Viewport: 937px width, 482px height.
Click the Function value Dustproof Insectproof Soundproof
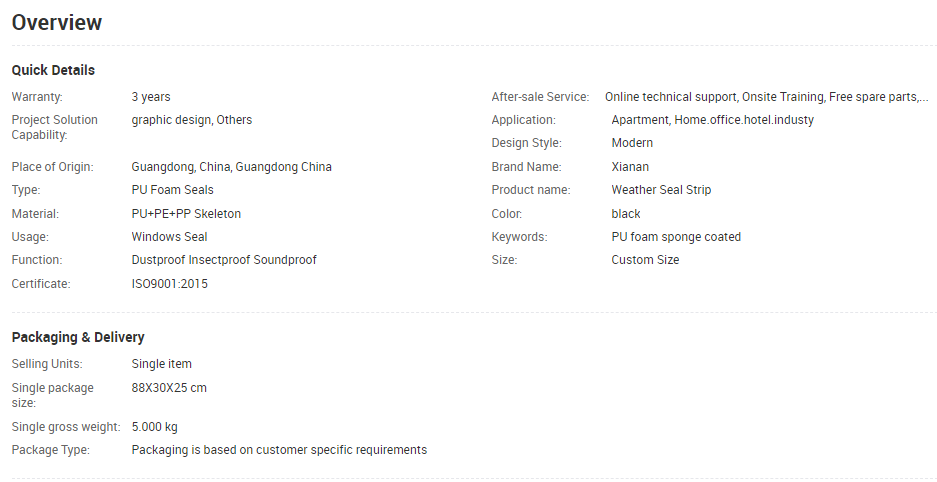(x=224, y=260)
